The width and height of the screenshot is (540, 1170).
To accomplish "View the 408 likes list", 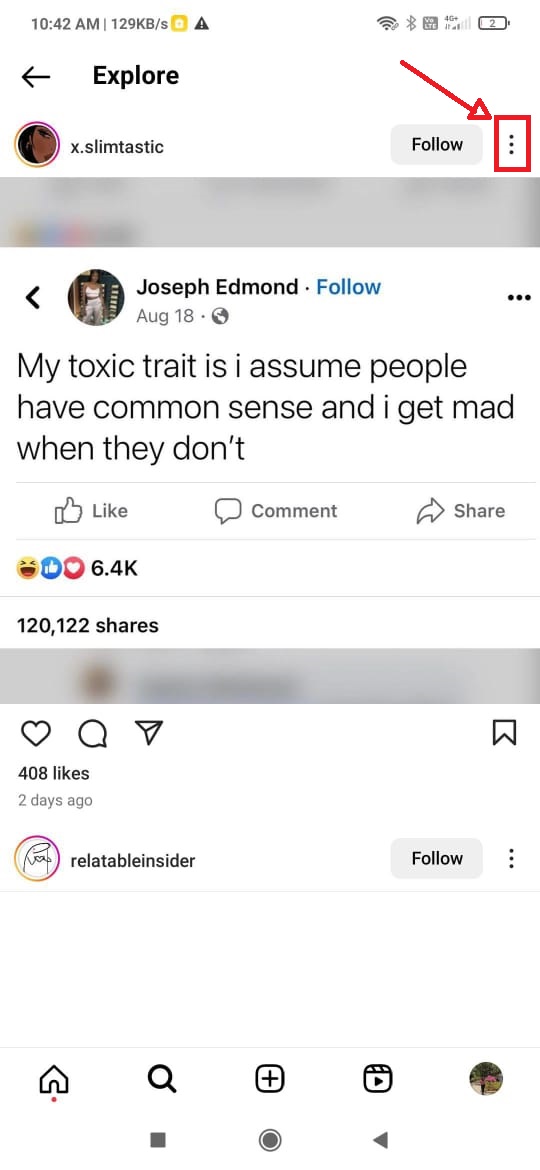I will 53,773.
